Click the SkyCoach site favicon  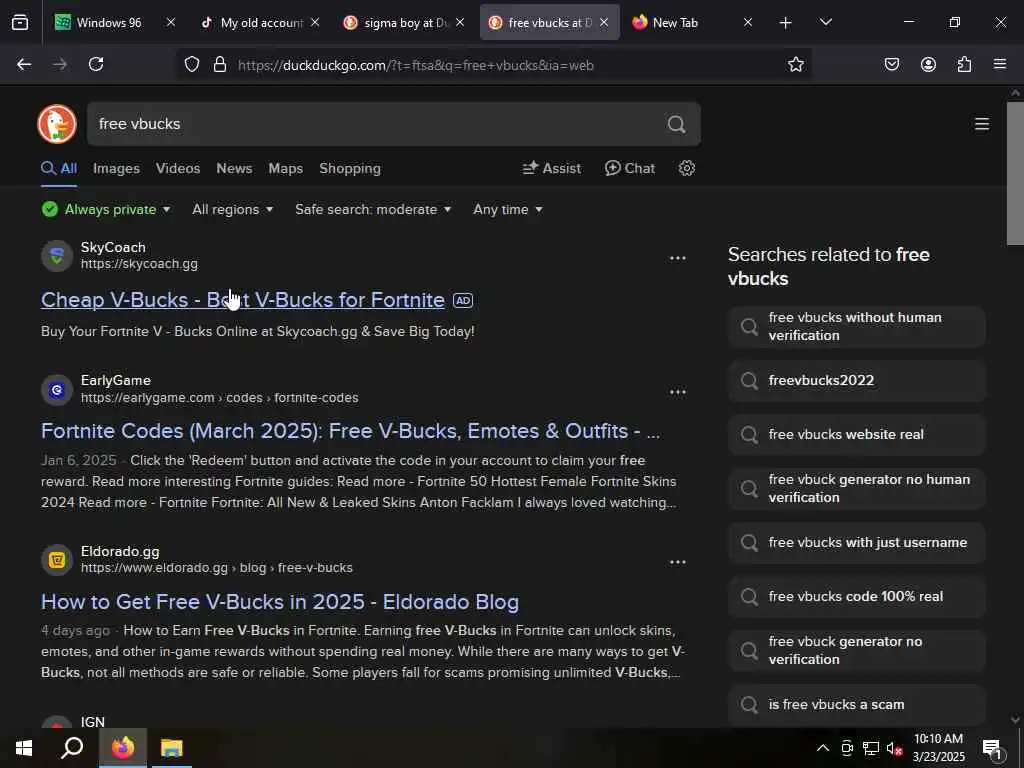pos(57,256)
